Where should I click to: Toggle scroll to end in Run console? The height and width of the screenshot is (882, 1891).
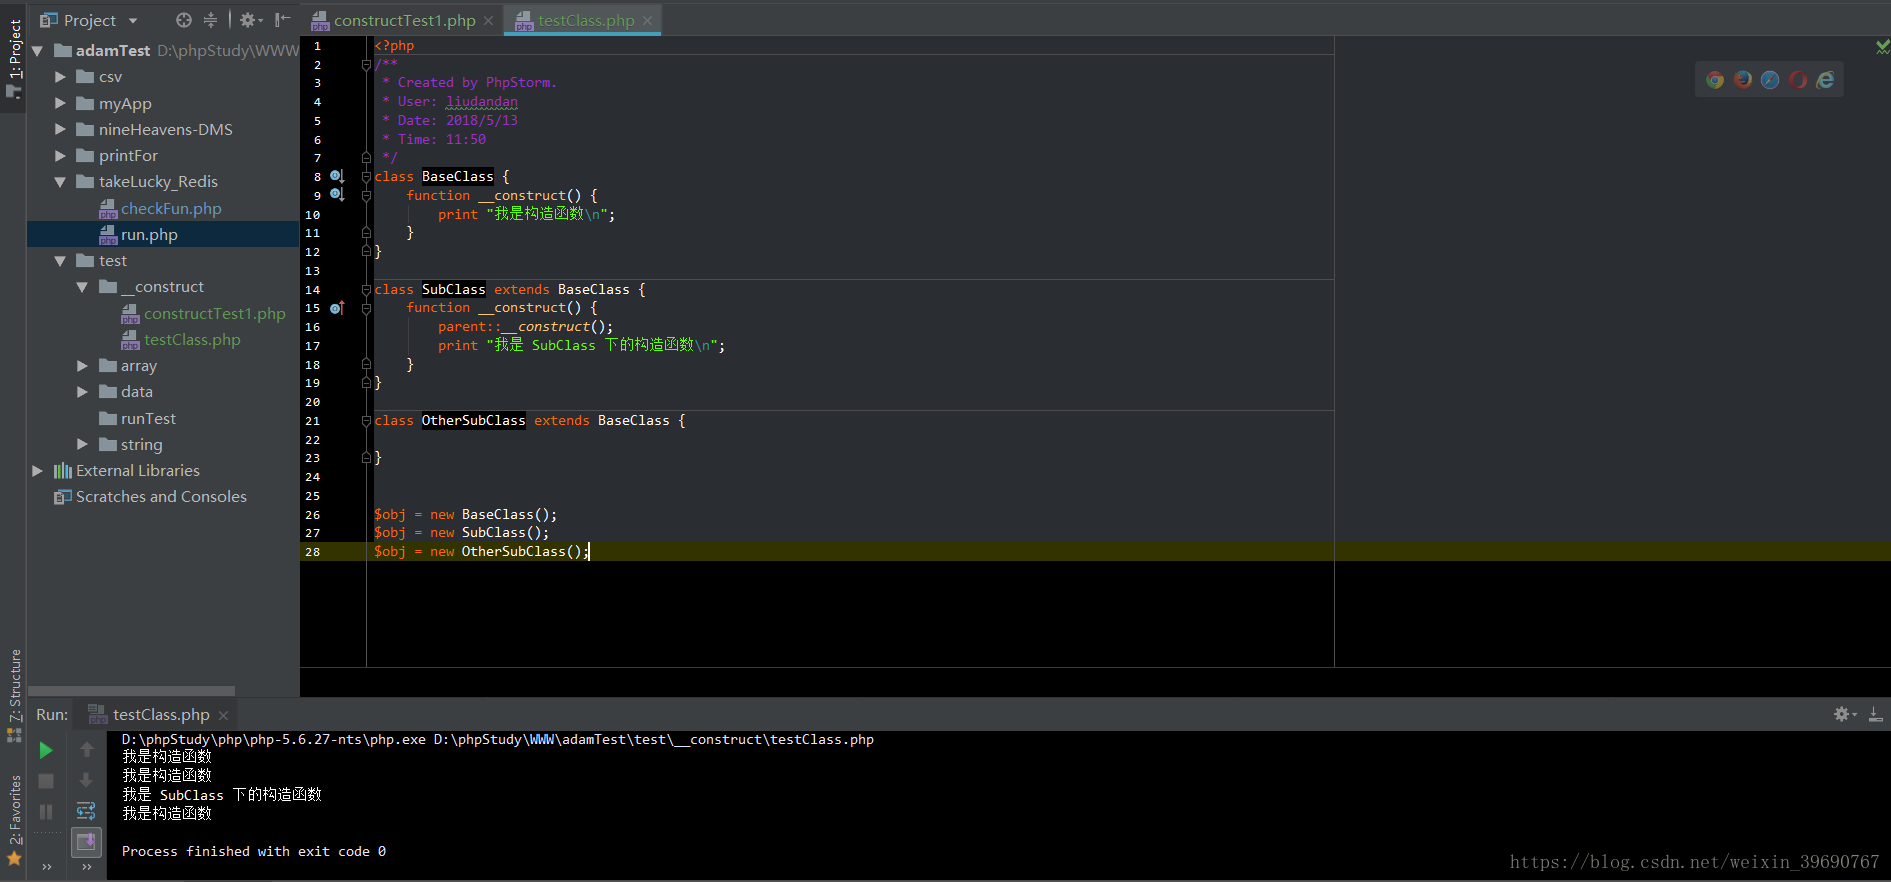tap(86, 842)
